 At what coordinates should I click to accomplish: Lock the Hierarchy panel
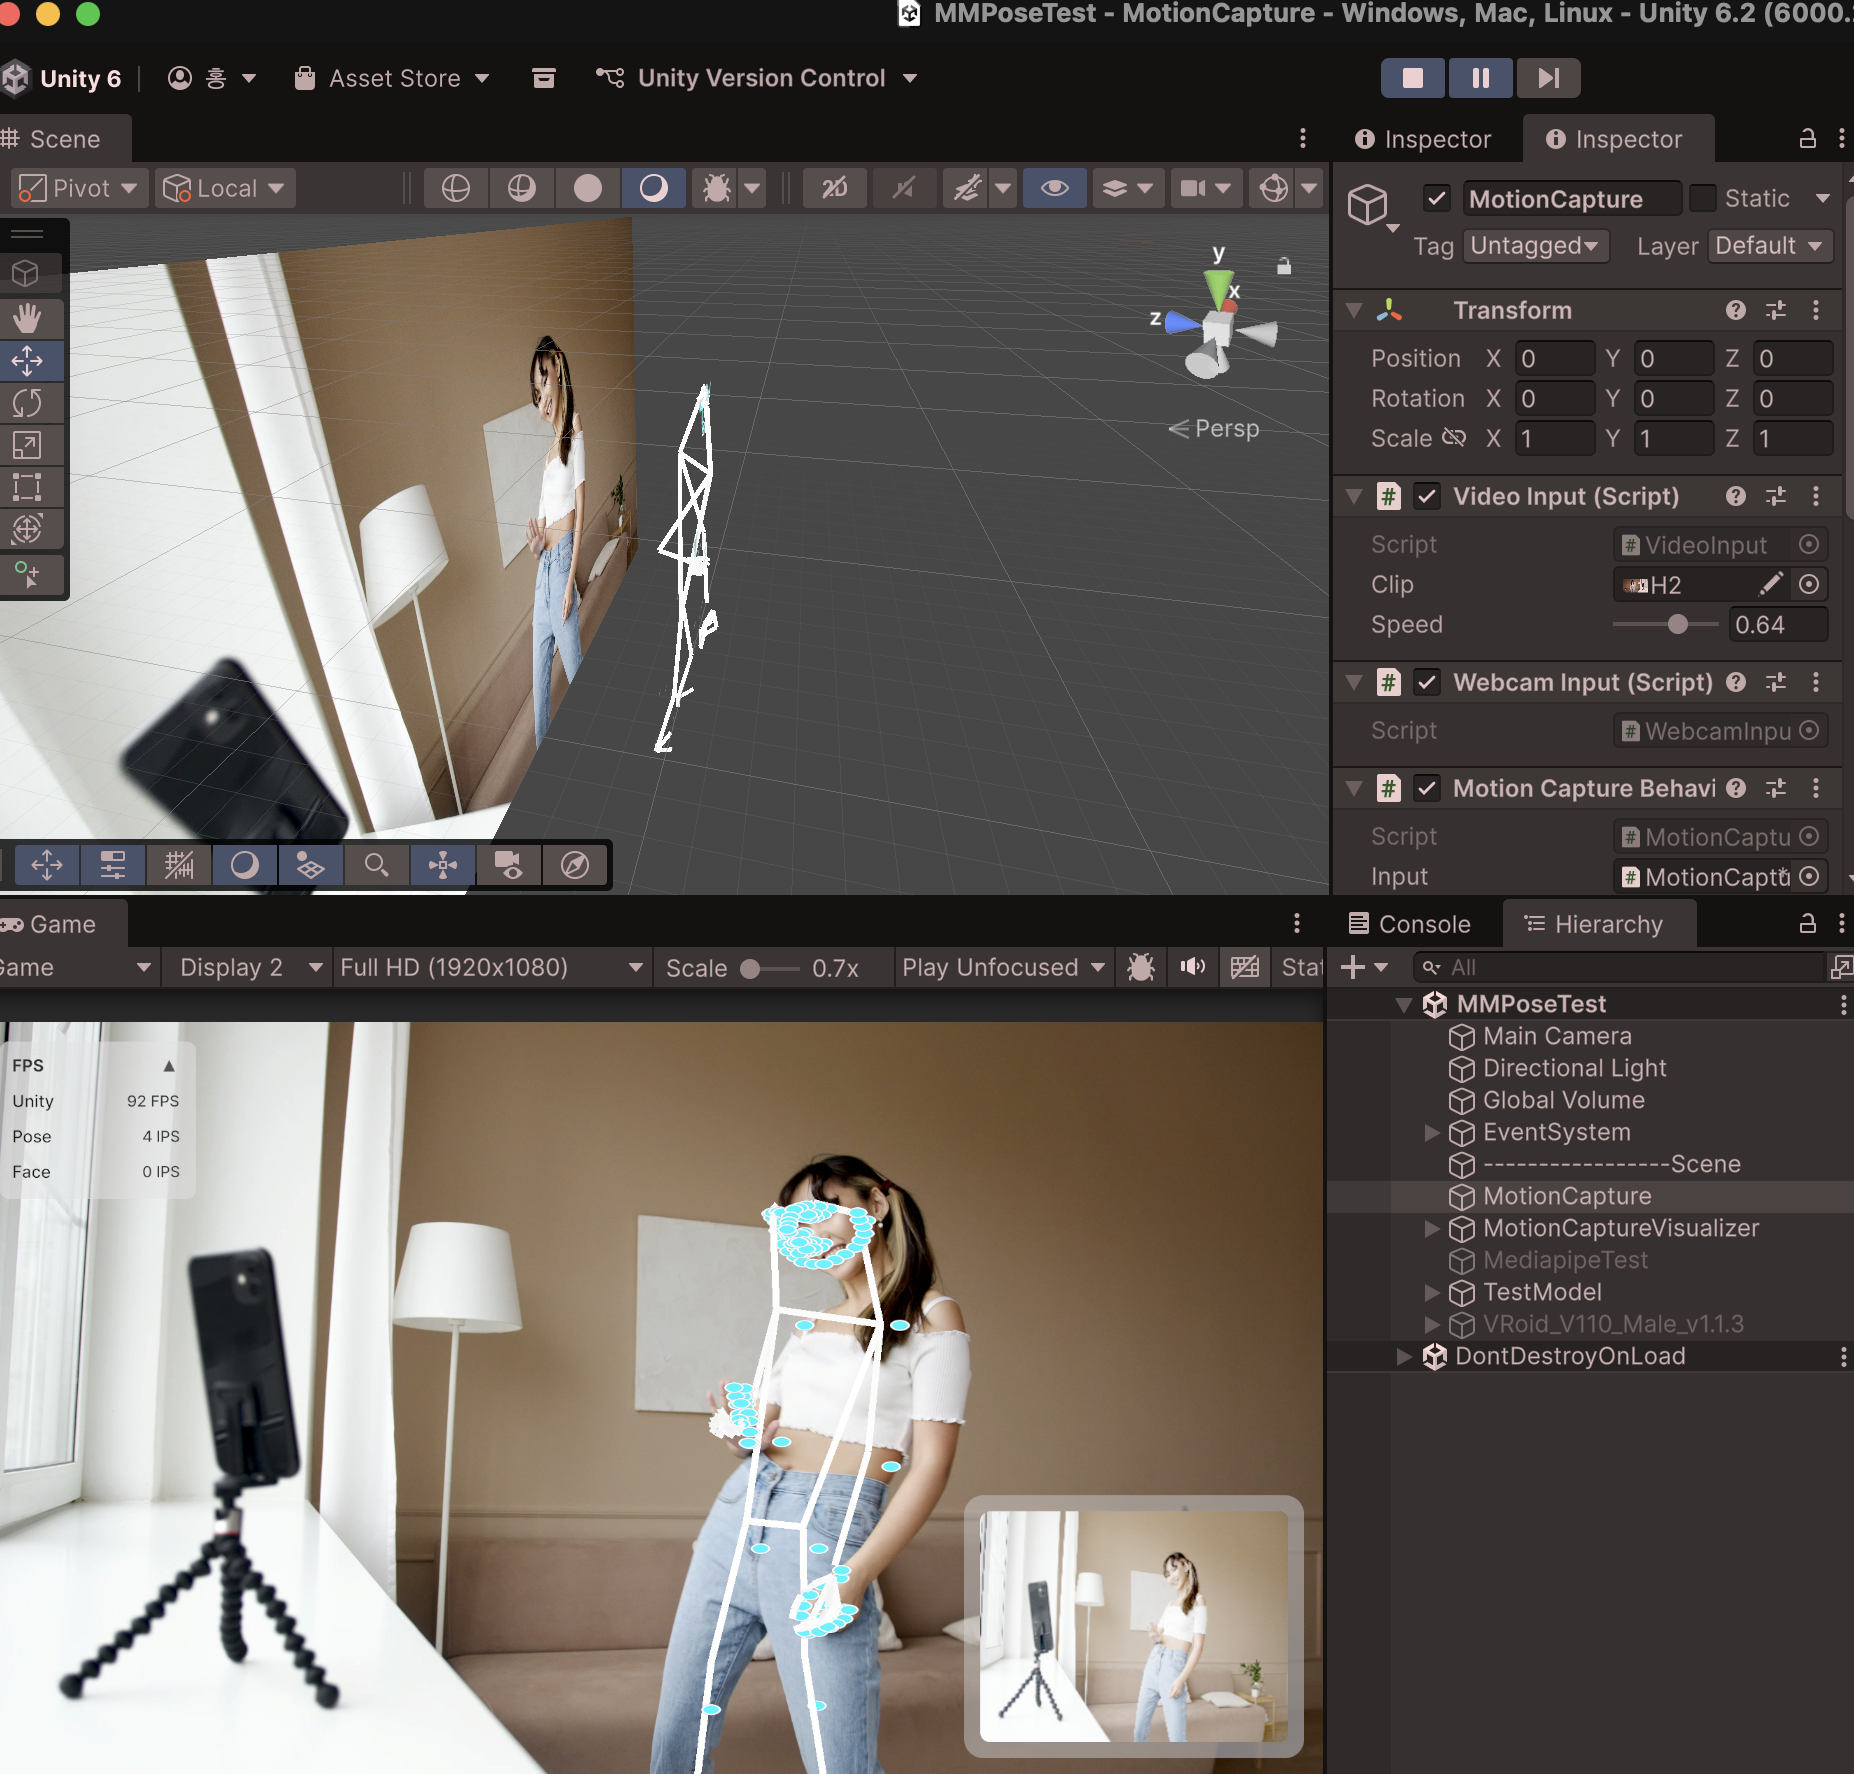[x=1808, y=923]
